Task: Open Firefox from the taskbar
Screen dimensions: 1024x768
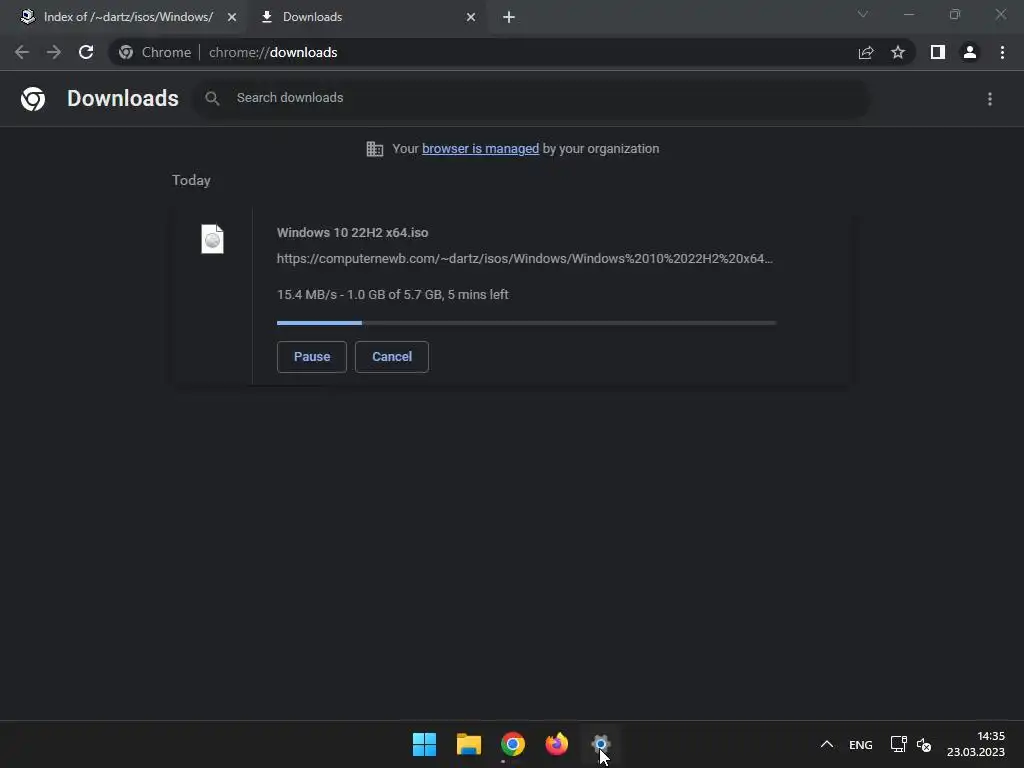Action: (556, 744)
